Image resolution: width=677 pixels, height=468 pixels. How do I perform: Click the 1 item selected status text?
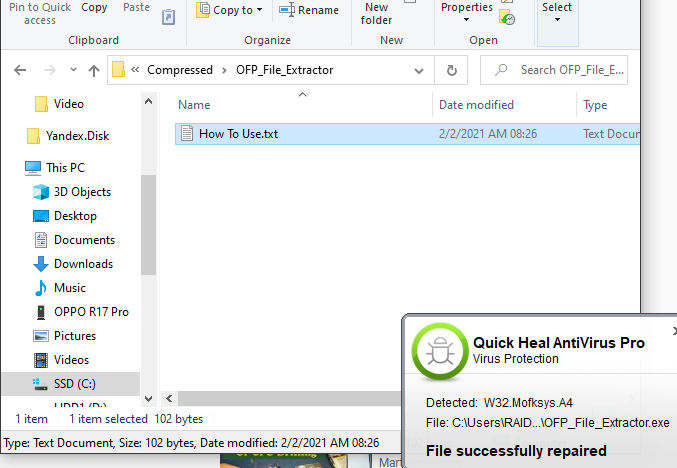(x=108, y=419)
